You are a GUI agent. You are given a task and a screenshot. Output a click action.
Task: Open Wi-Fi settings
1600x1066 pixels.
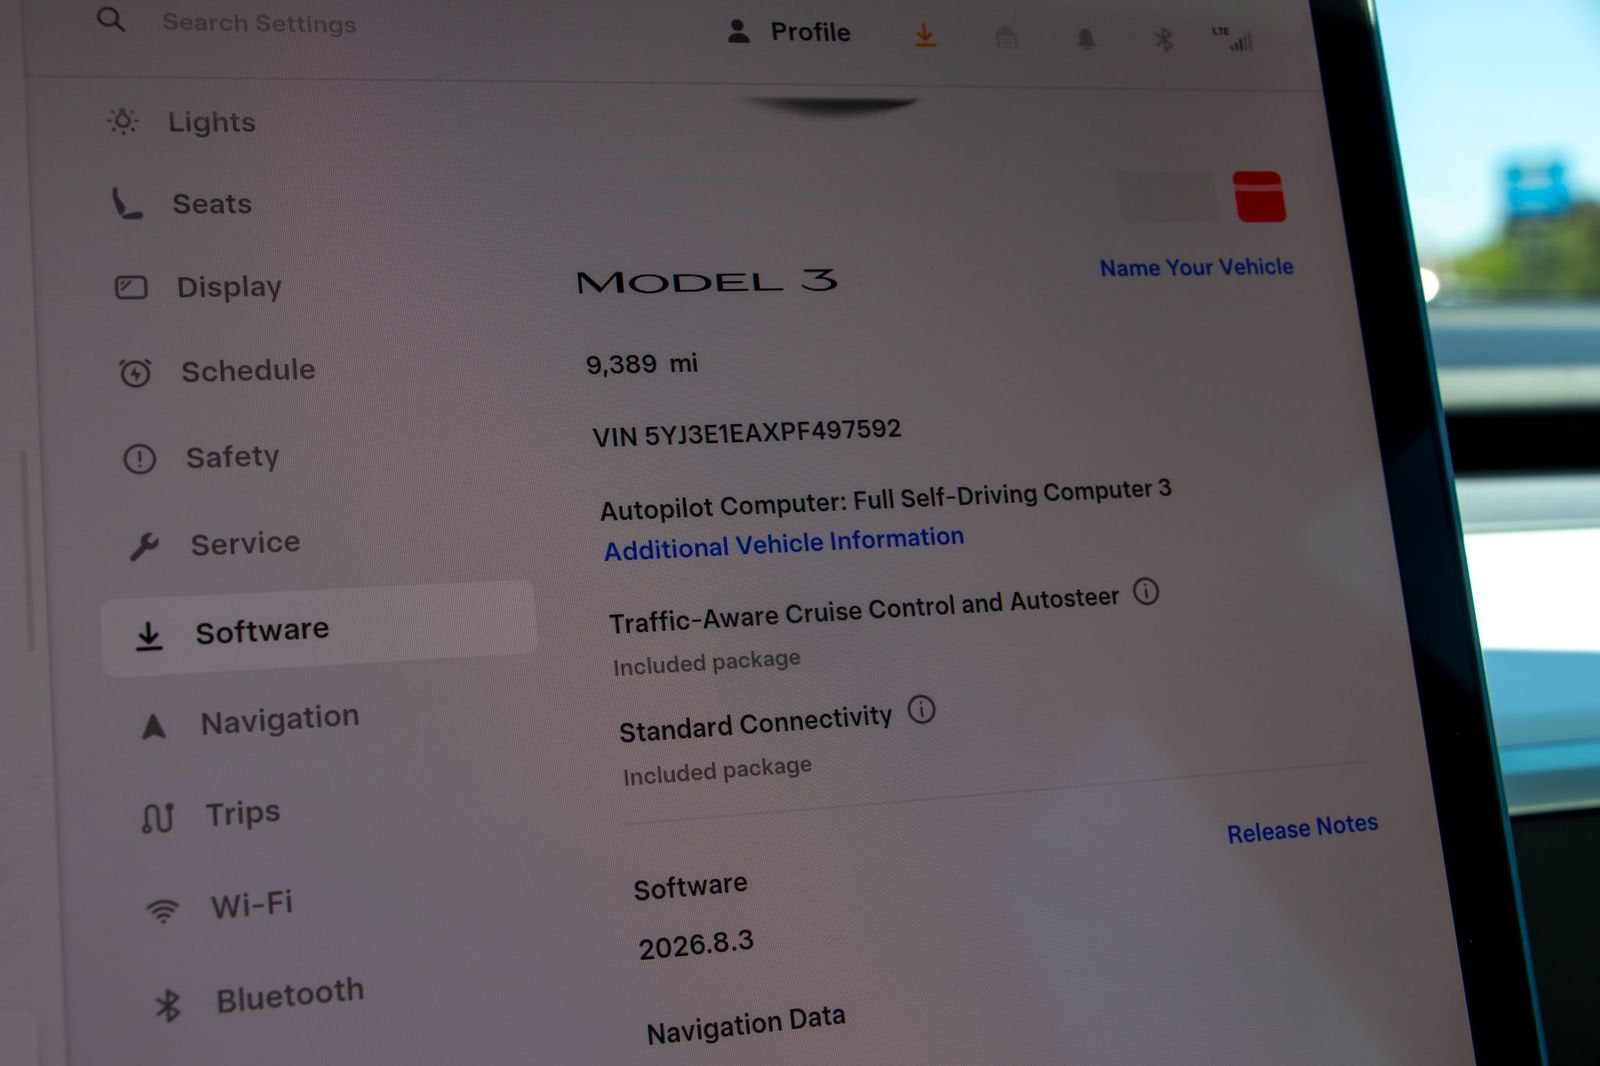point(252,905)
